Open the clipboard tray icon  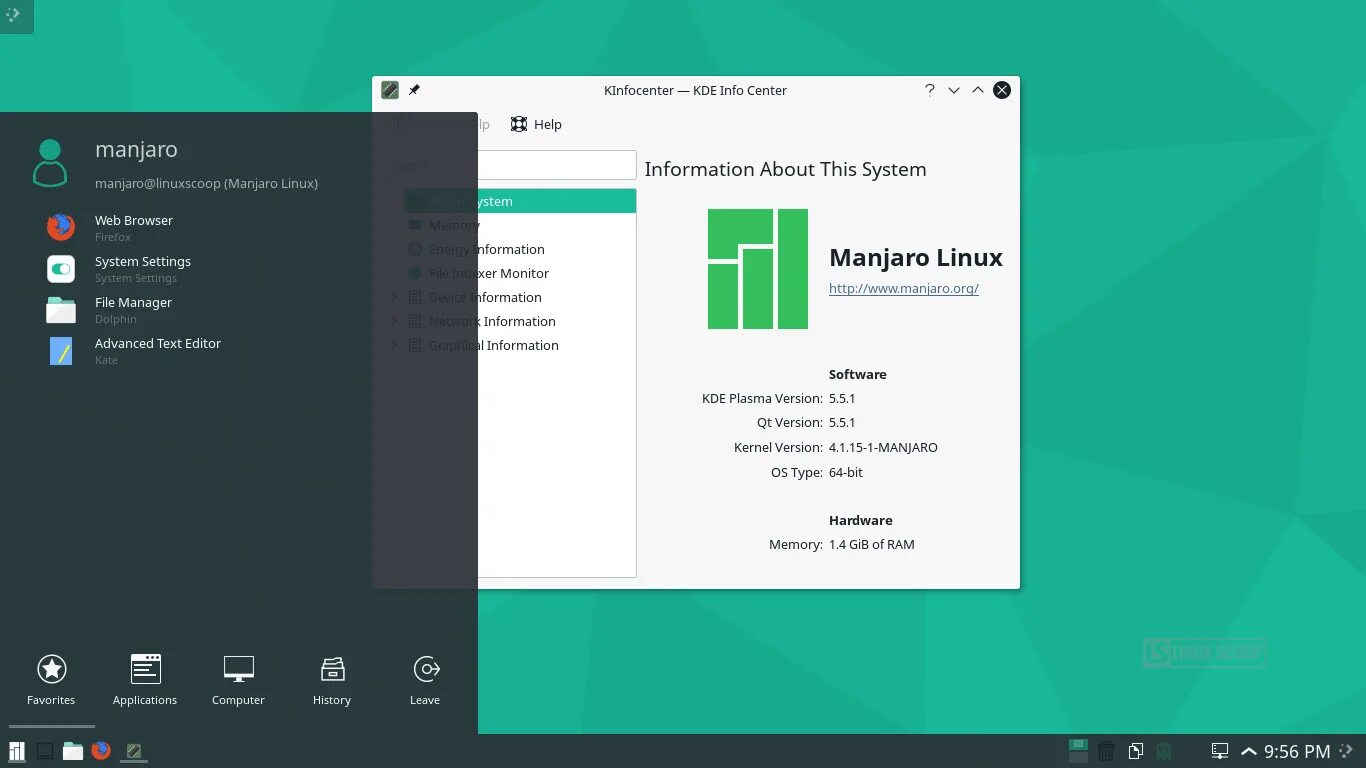pyautogui.click(x=1136, y=751)
